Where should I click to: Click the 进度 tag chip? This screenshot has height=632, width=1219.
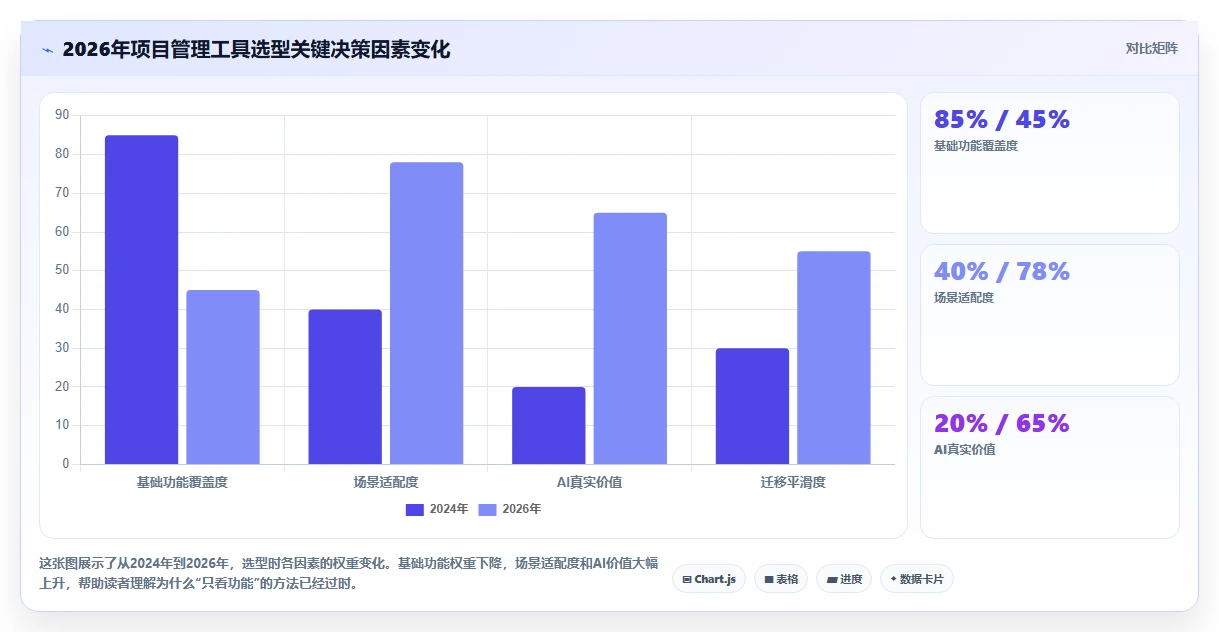(844, 579)
